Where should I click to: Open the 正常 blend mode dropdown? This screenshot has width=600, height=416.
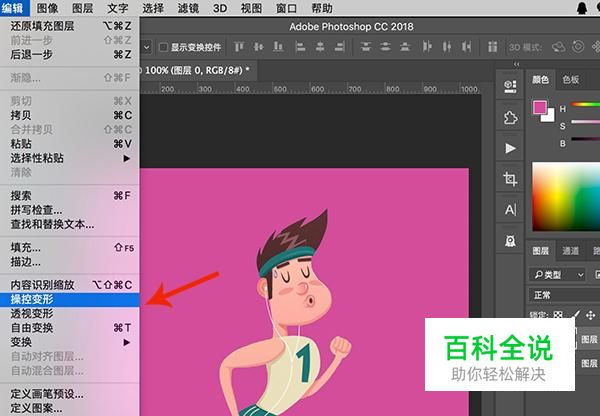click(565, 295)
